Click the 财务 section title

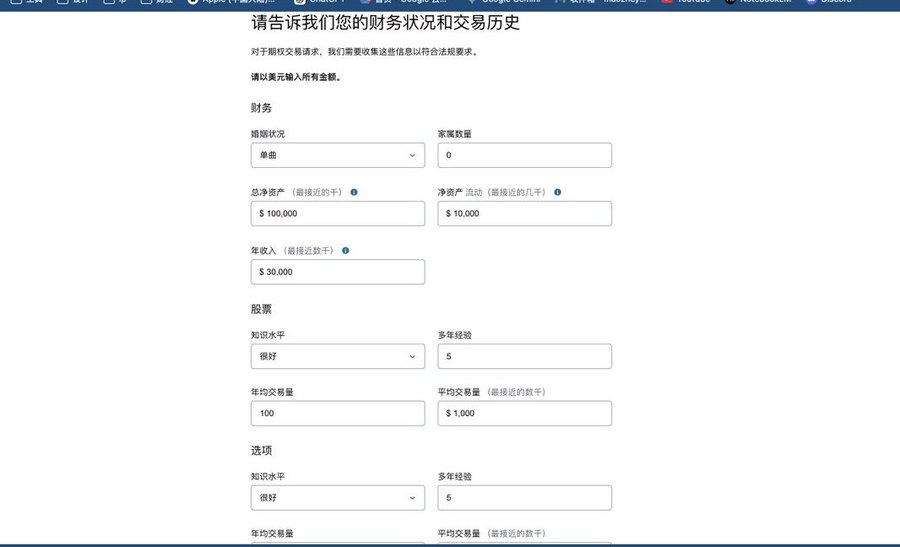point(261,108)
